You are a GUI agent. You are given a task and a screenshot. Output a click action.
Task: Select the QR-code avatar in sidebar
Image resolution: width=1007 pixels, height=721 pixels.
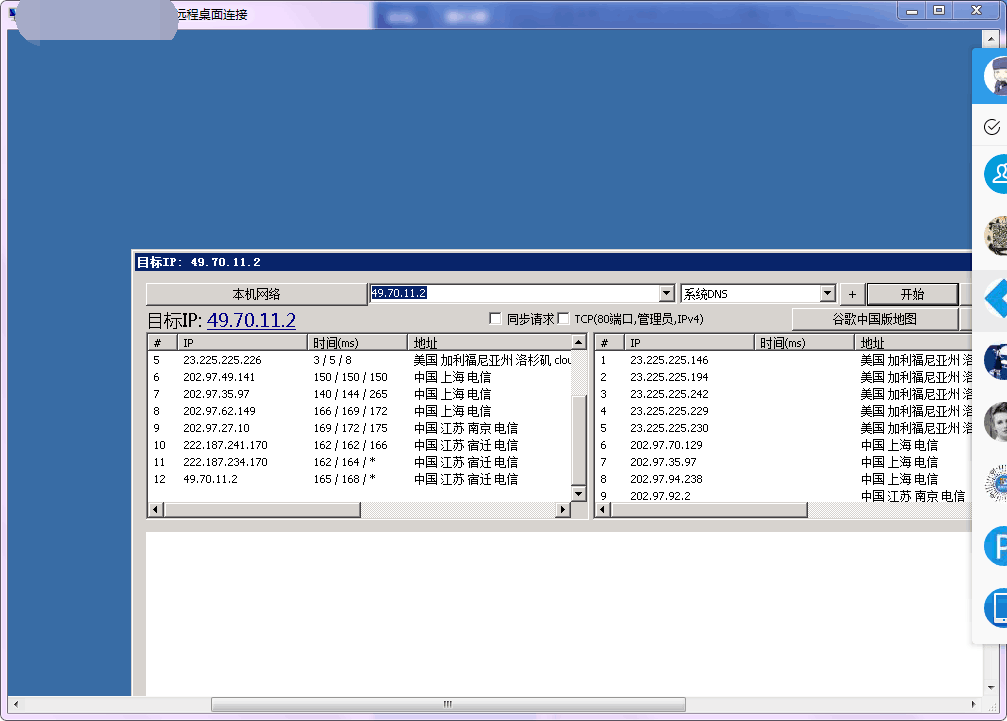click(x=996, y=235)
